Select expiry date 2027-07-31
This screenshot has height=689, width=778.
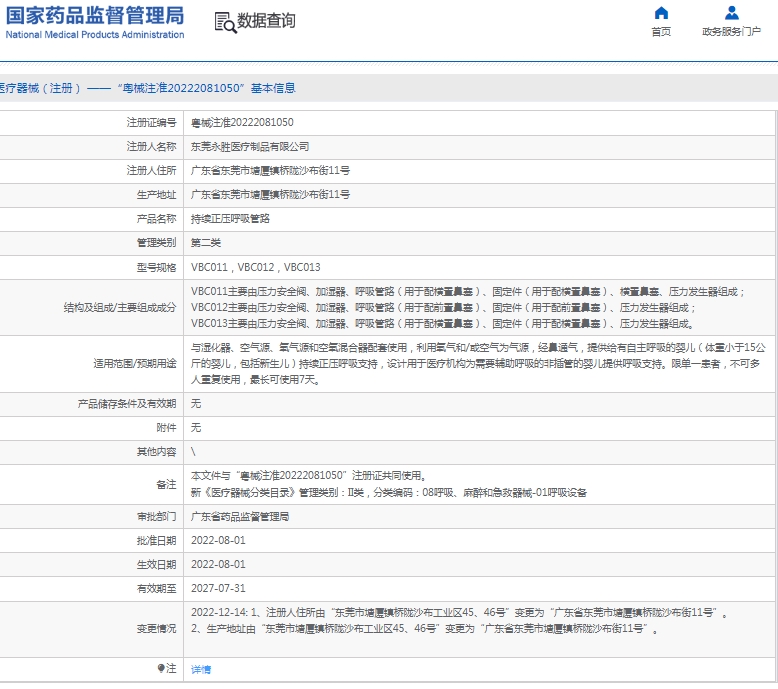pyautogui.click(x=218, y=588)
